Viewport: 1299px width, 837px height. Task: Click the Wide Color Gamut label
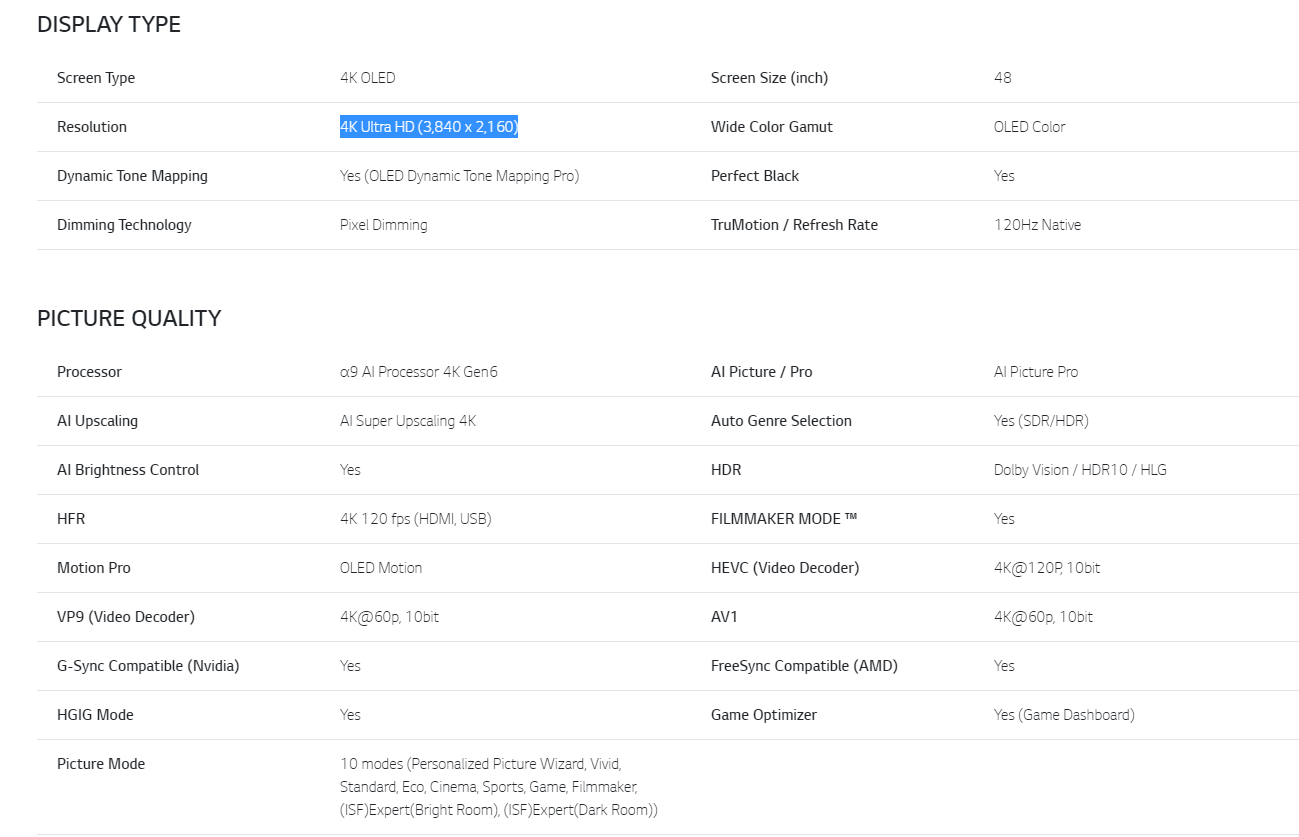771,127
